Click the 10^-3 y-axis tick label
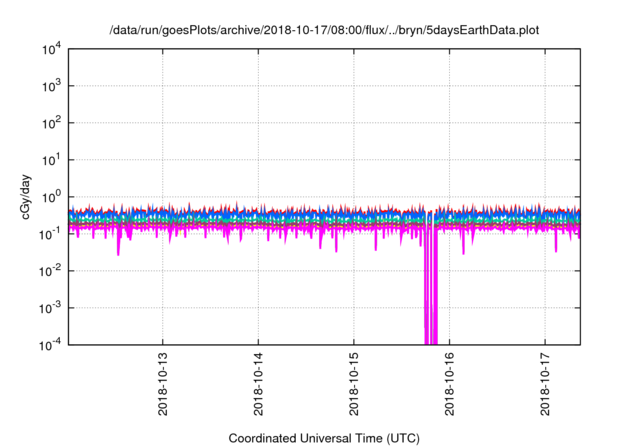 50,308
